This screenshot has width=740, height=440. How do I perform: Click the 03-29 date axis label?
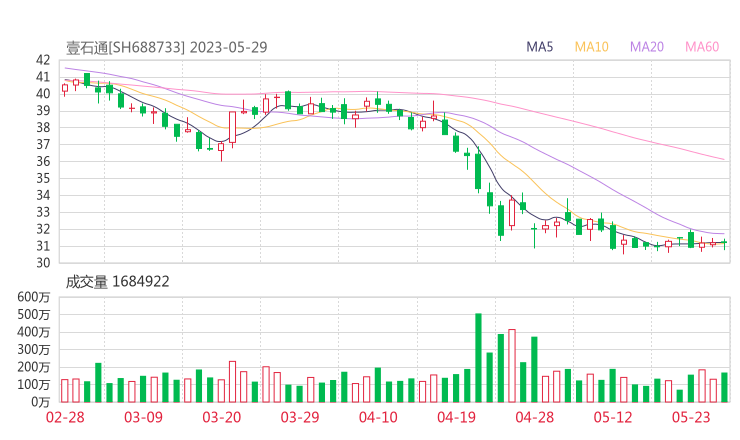tap(300, 417)
